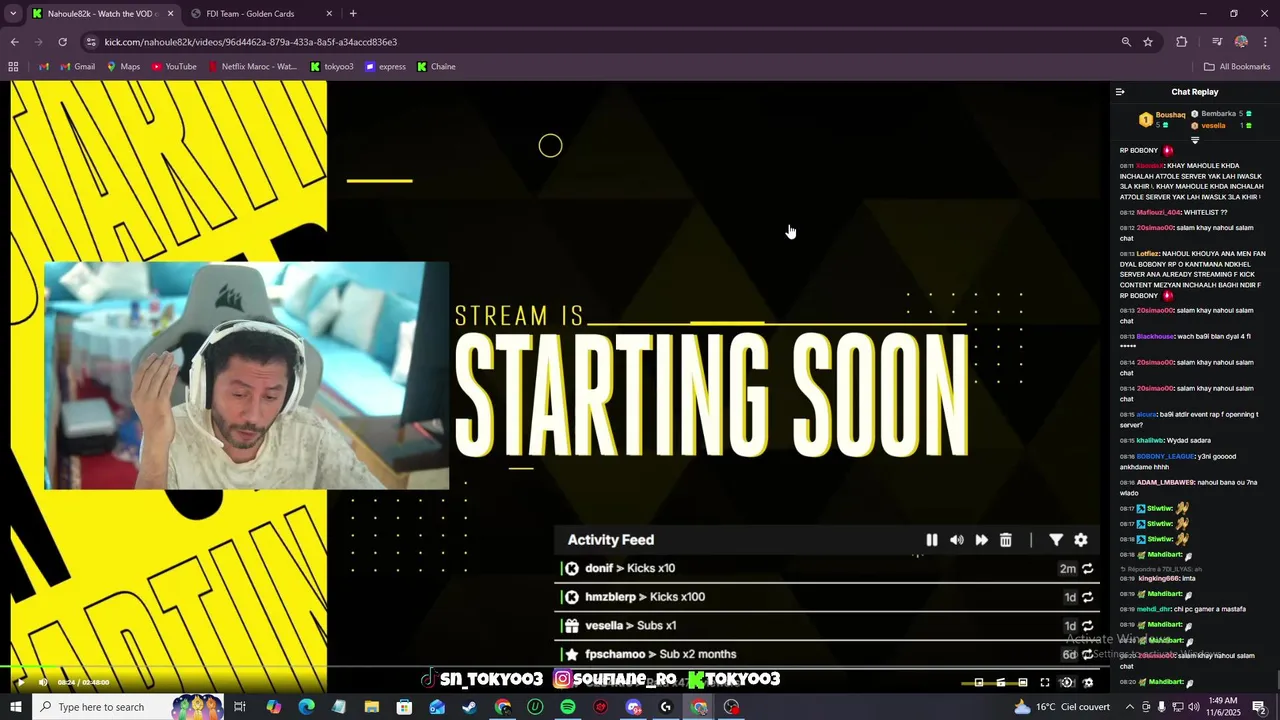Mute Activity Feed alerts
The height and width of the screenshot is (720, 1280).
point(957,540)
